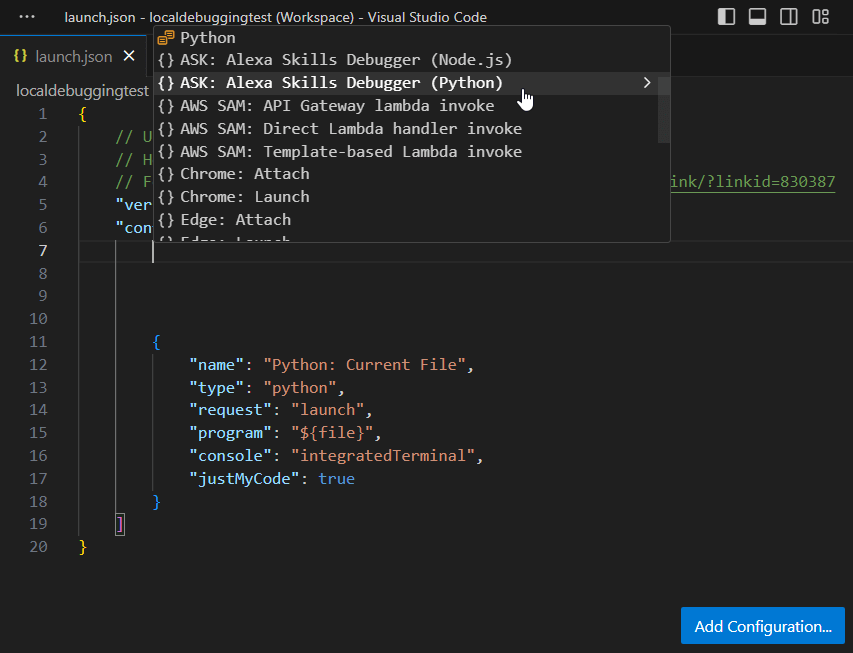Screen dimensions: 853x653
Task: Click line number 12 in gutter
Action: click(x=38, y=364)
